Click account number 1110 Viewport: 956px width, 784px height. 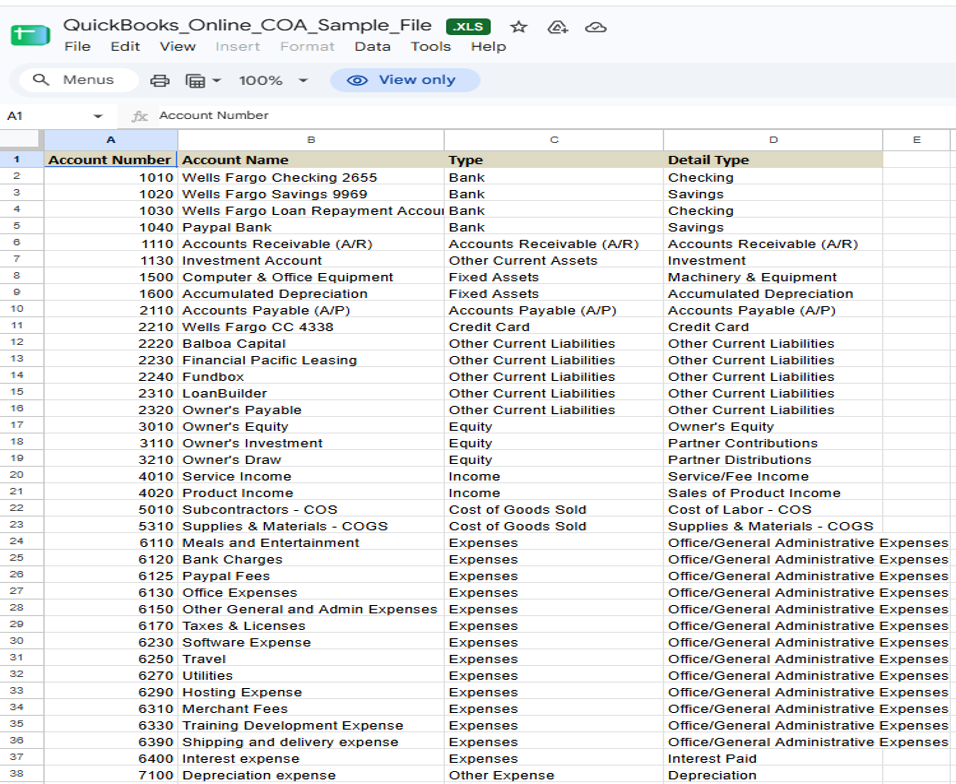coord(110,244)
